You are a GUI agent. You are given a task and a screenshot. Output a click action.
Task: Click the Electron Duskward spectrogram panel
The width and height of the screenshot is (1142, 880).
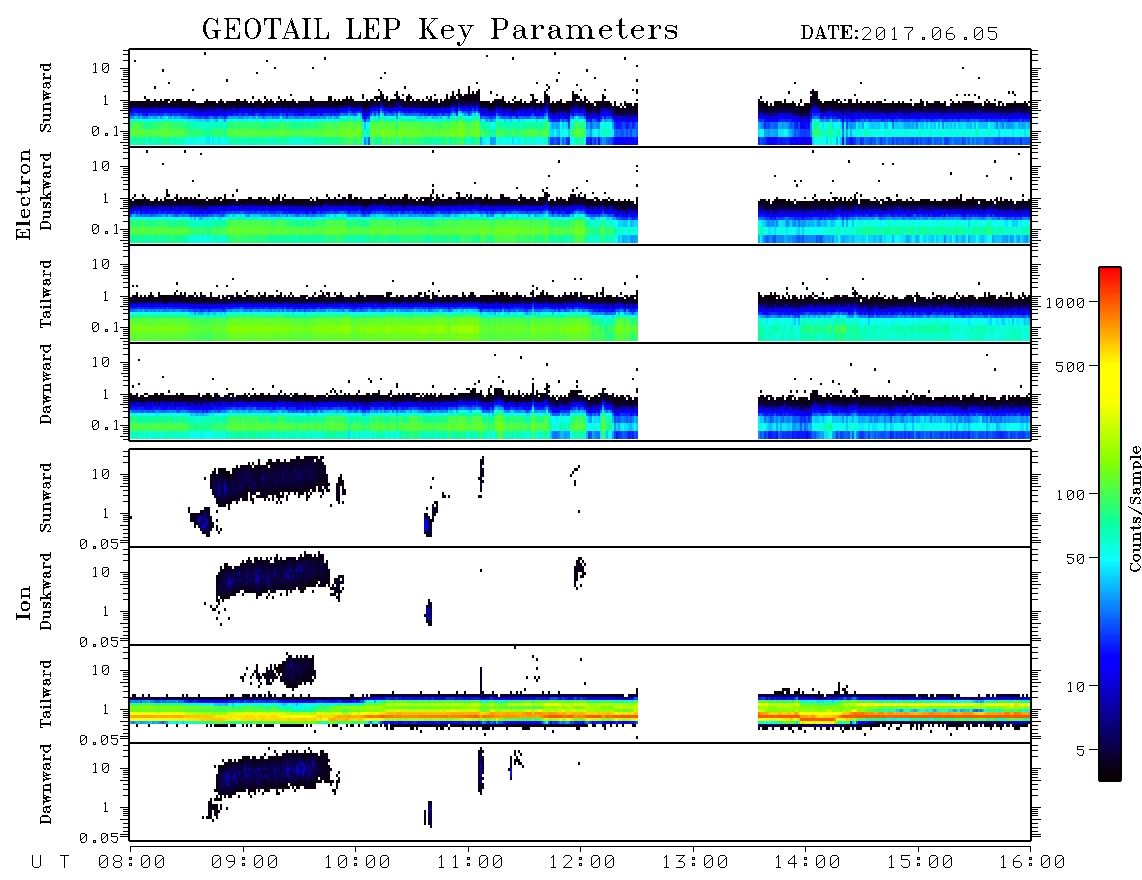click(x=580, y=196)
